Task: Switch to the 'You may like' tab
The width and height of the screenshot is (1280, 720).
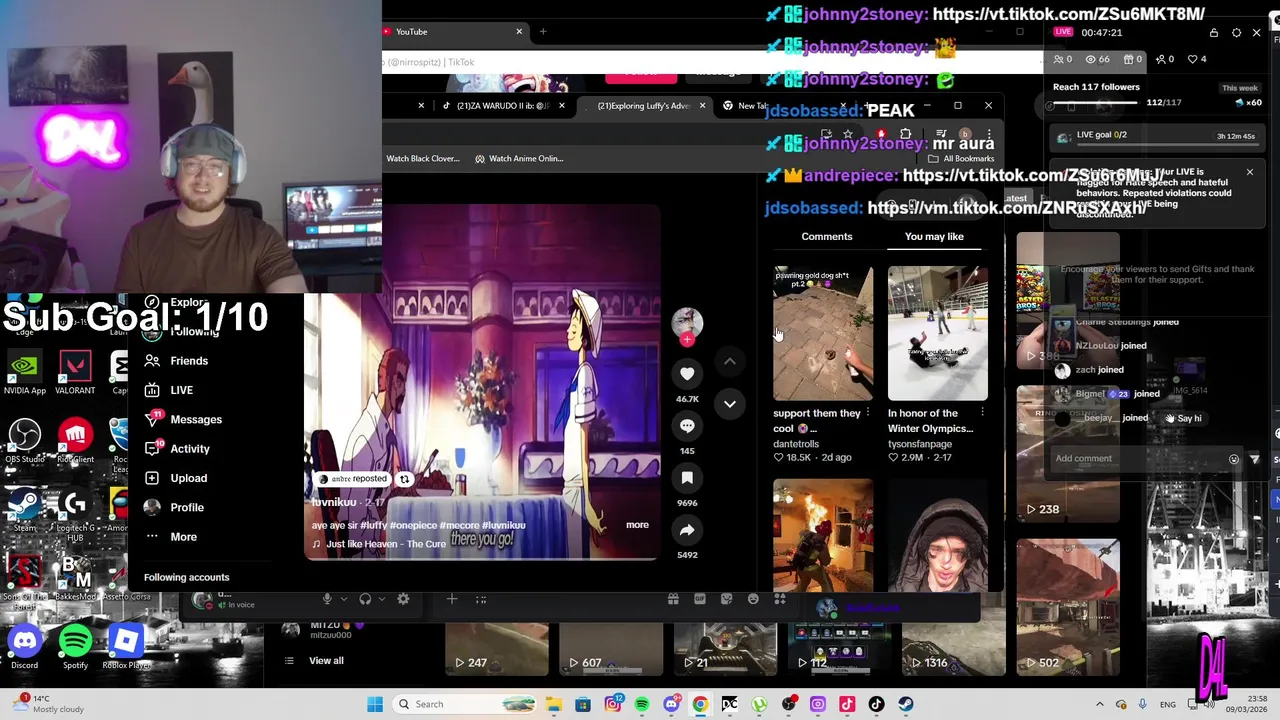Action: coord(934,236)
